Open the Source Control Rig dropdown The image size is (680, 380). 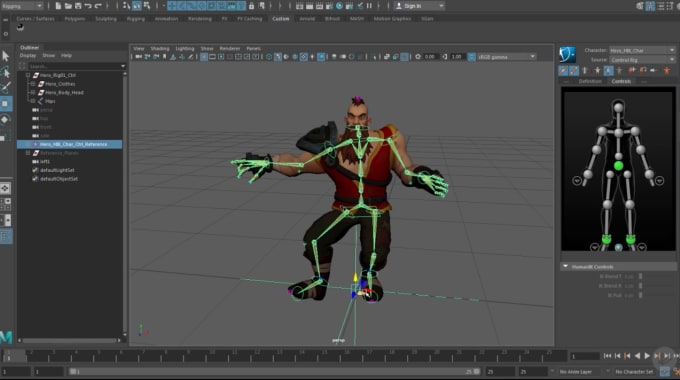coord(642,59)
